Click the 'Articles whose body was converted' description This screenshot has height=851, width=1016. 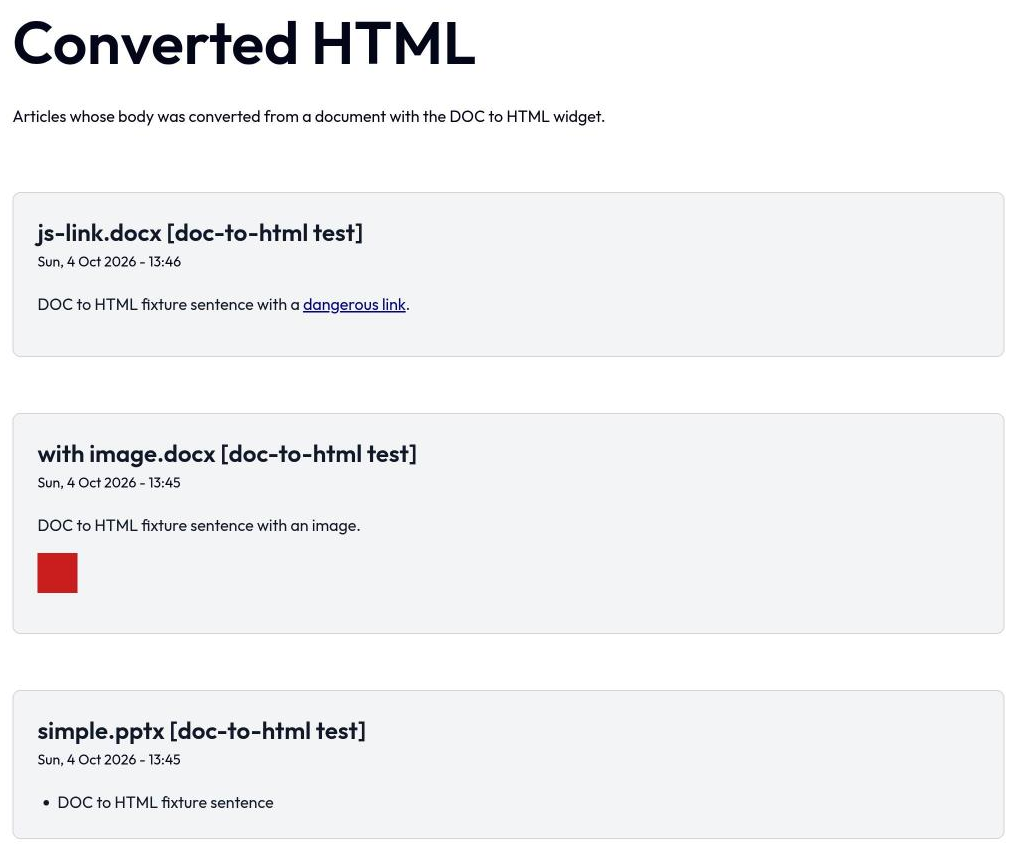click(x=308, y=117)
